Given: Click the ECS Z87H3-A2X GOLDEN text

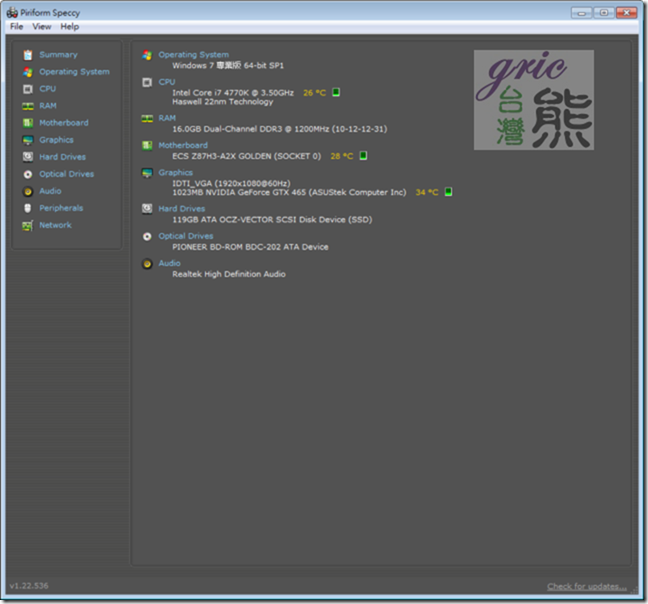Looking at the screenshot, I should (246, 156).
